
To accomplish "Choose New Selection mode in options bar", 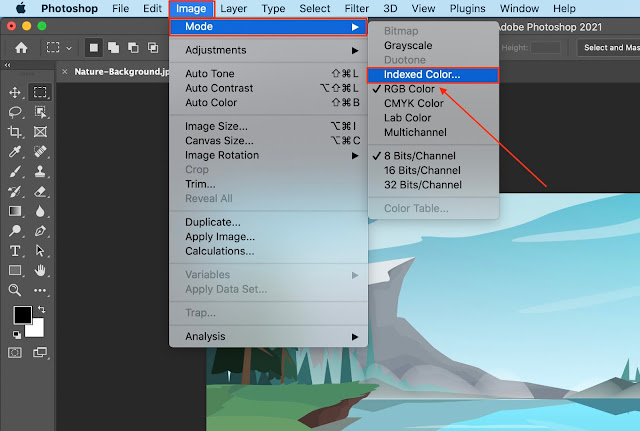I will point(94,48).
